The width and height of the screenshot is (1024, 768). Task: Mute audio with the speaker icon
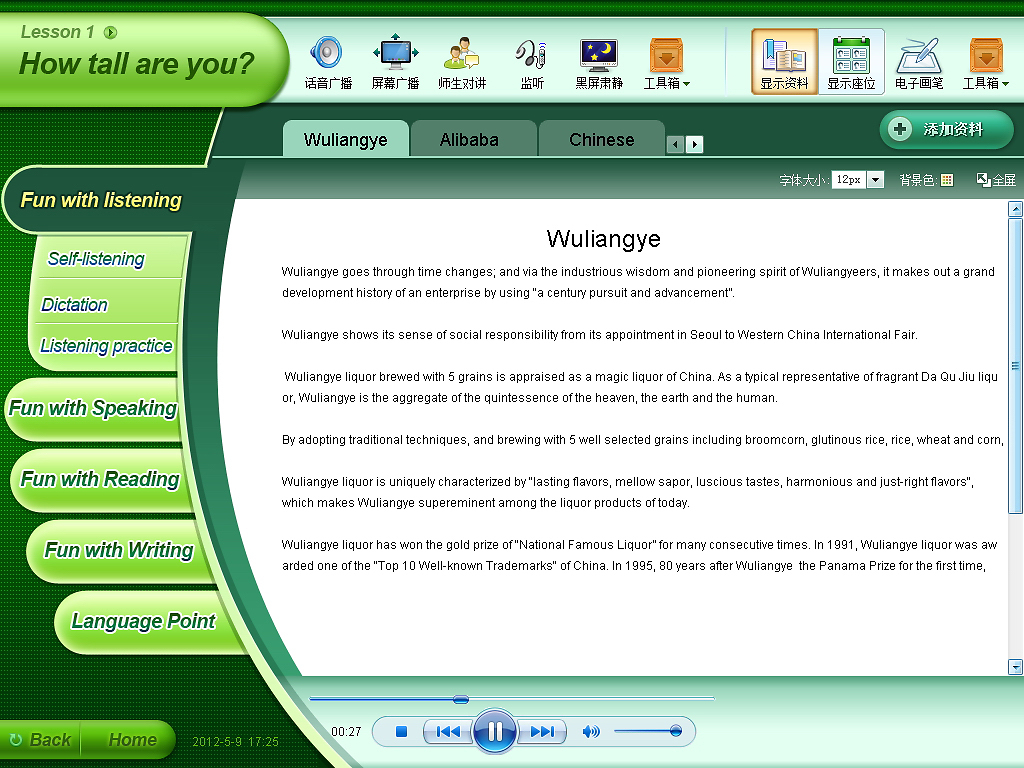coord(591,732)
